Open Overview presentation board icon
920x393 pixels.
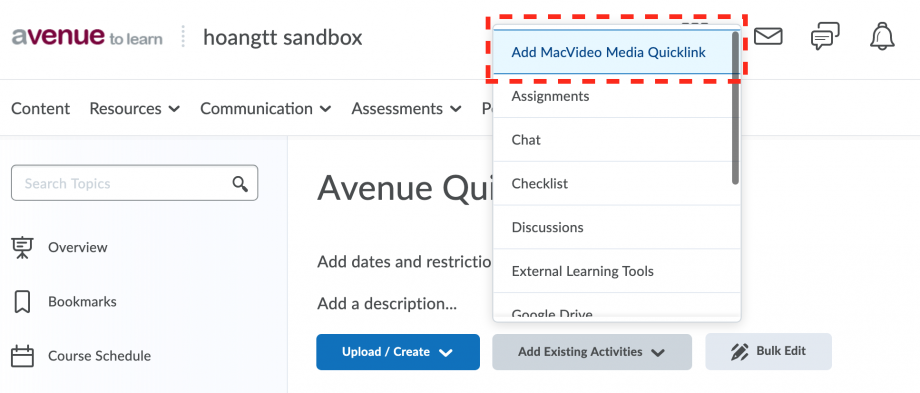tap(23, 248)
